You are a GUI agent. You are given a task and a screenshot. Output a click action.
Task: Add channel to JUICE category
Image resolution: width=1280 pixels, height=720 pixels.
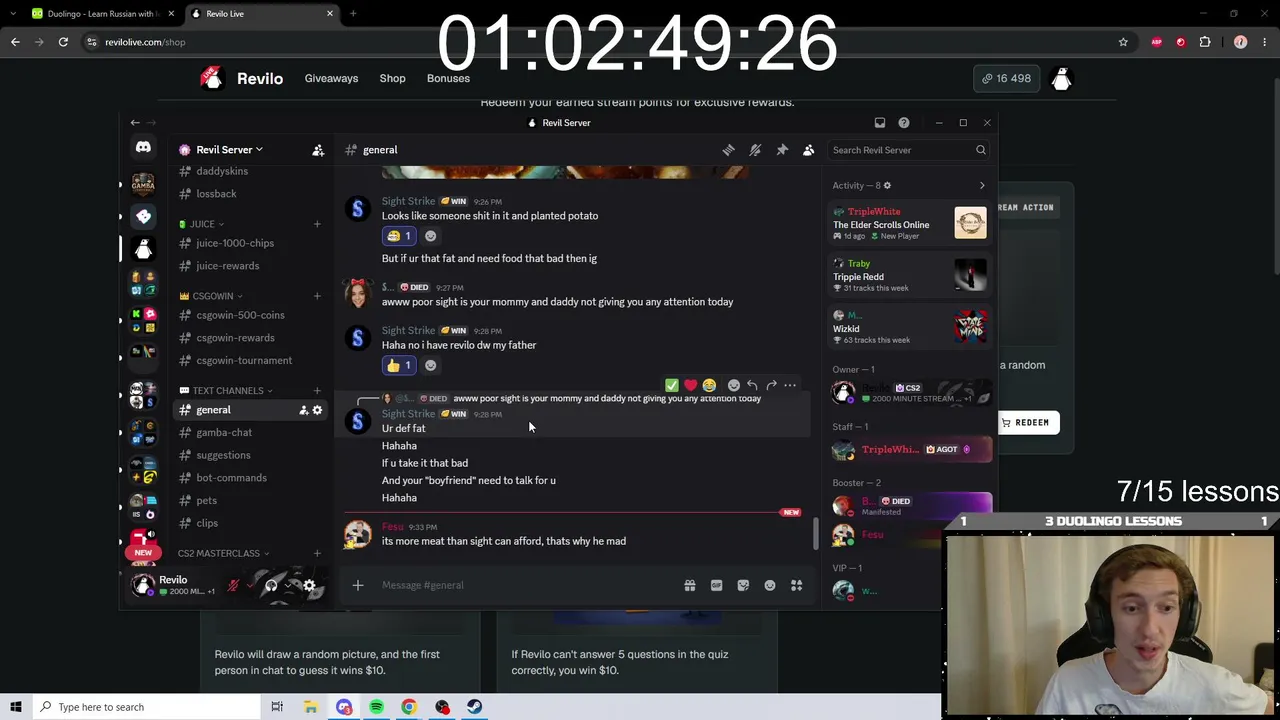pos(317,224)
